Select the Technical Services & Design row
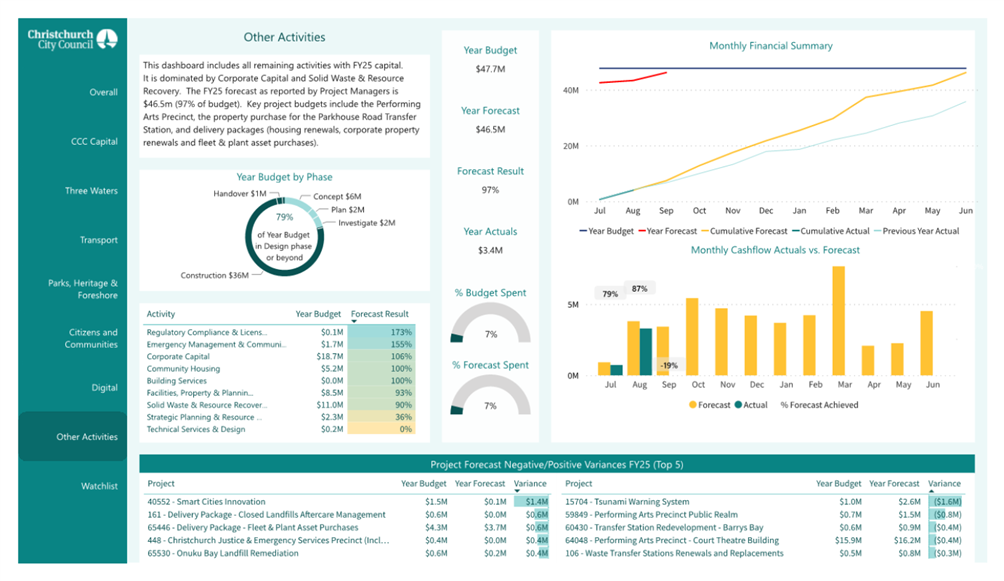Image resolution: width=1004 pixels, height=581 pixels. click(280, 430)
